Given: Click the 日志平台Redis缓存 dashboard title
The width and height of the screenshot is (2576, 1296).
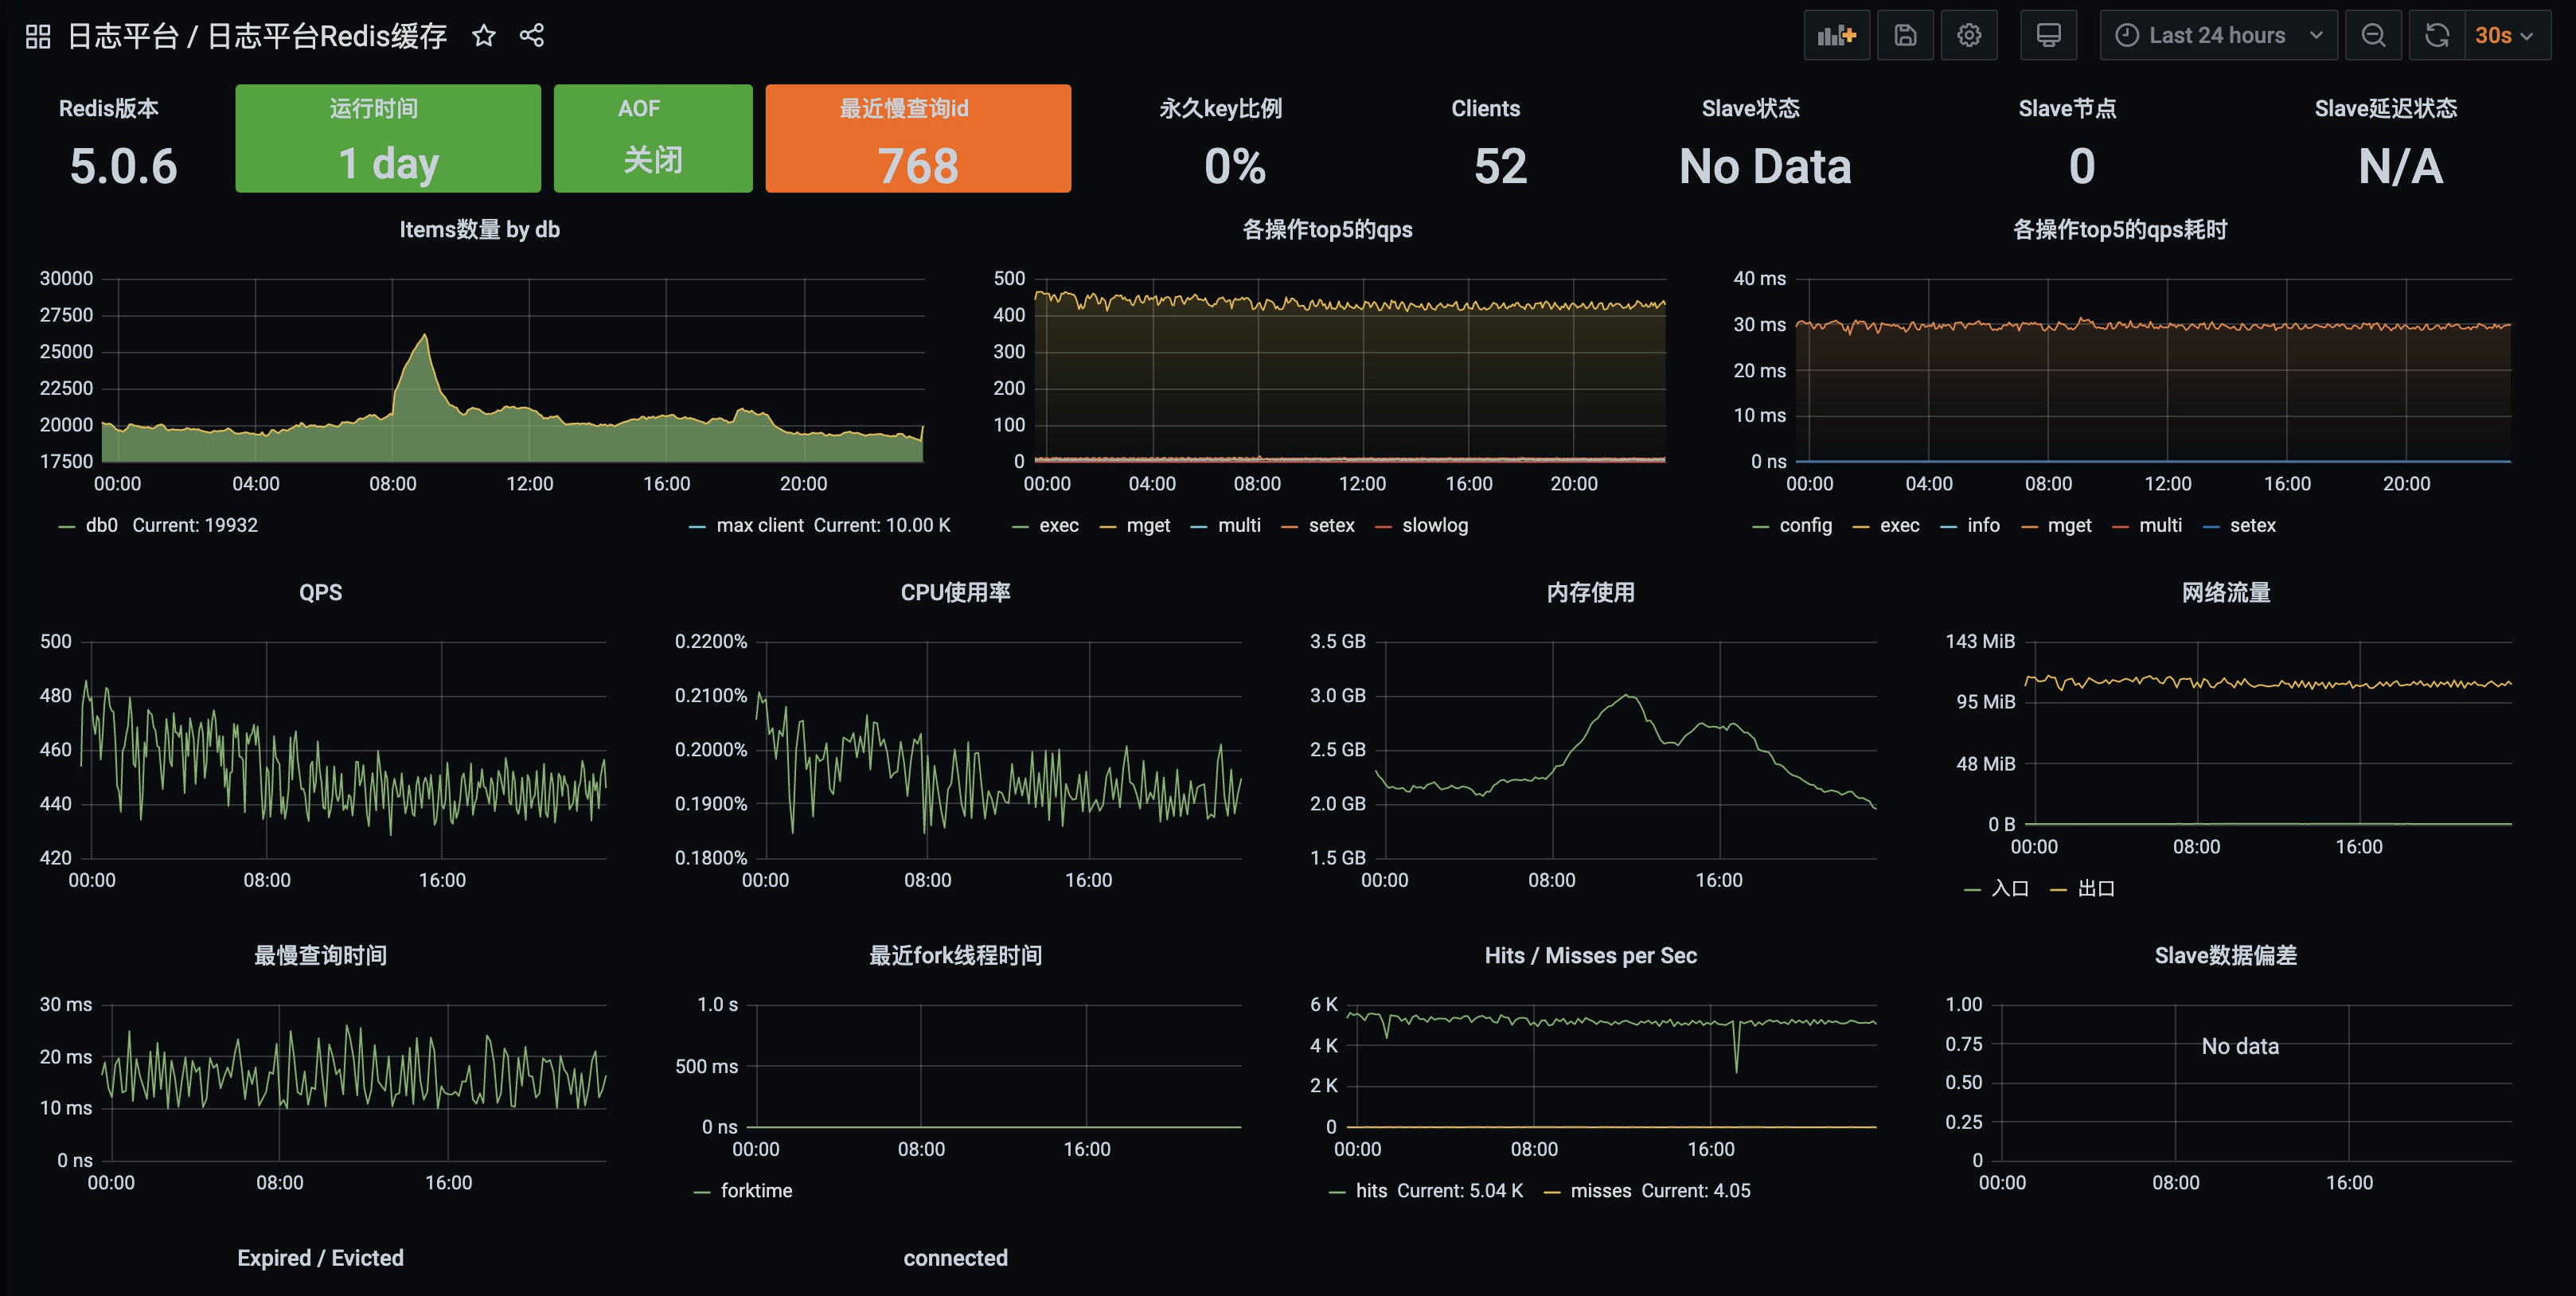Looking at the screenshot, I should click(x=327, y=36).
